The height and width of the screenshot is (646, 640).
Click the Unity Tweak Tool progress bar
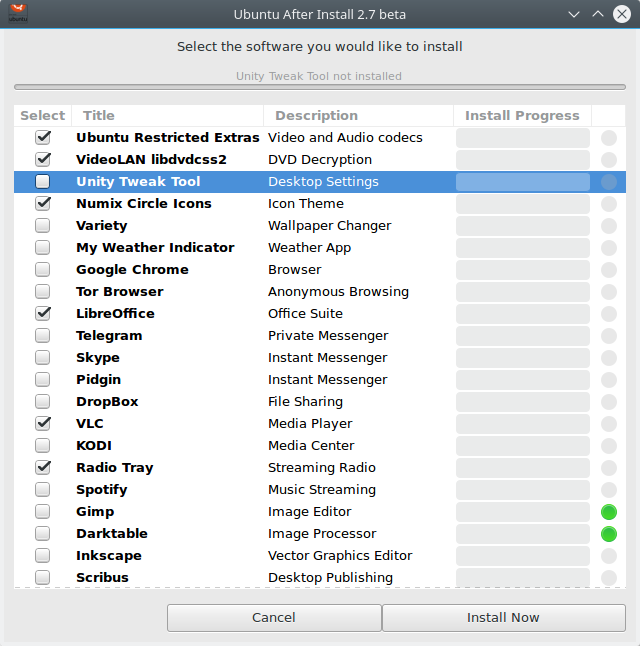(523, 182)
